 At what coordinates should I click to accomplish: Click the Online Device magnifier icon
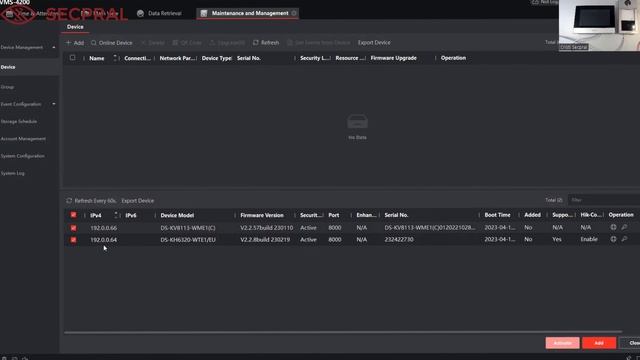[93, 42]
